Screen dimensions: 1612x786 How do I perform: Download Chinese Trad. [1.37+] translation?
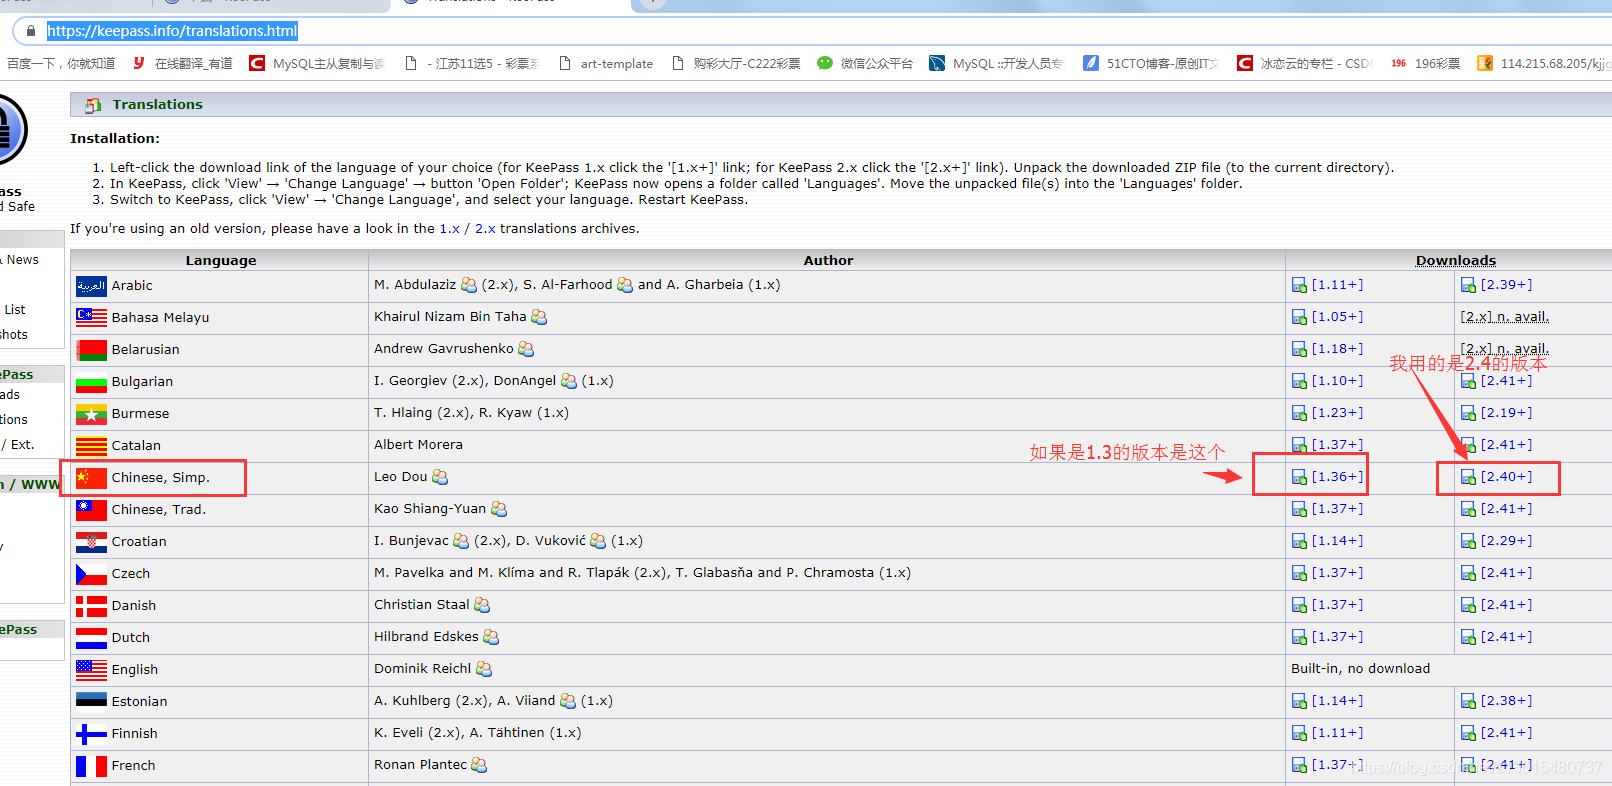tap(1337, 509)
